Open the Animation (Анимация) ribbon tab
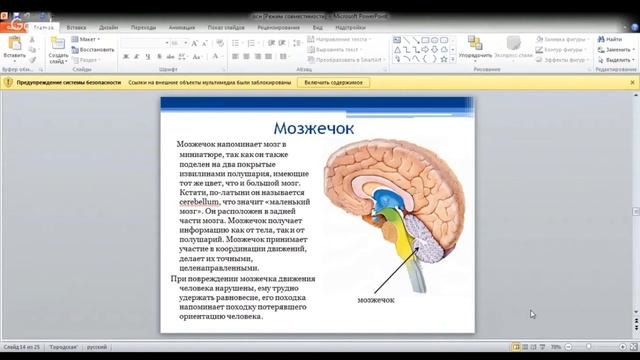 pos(182,27)
